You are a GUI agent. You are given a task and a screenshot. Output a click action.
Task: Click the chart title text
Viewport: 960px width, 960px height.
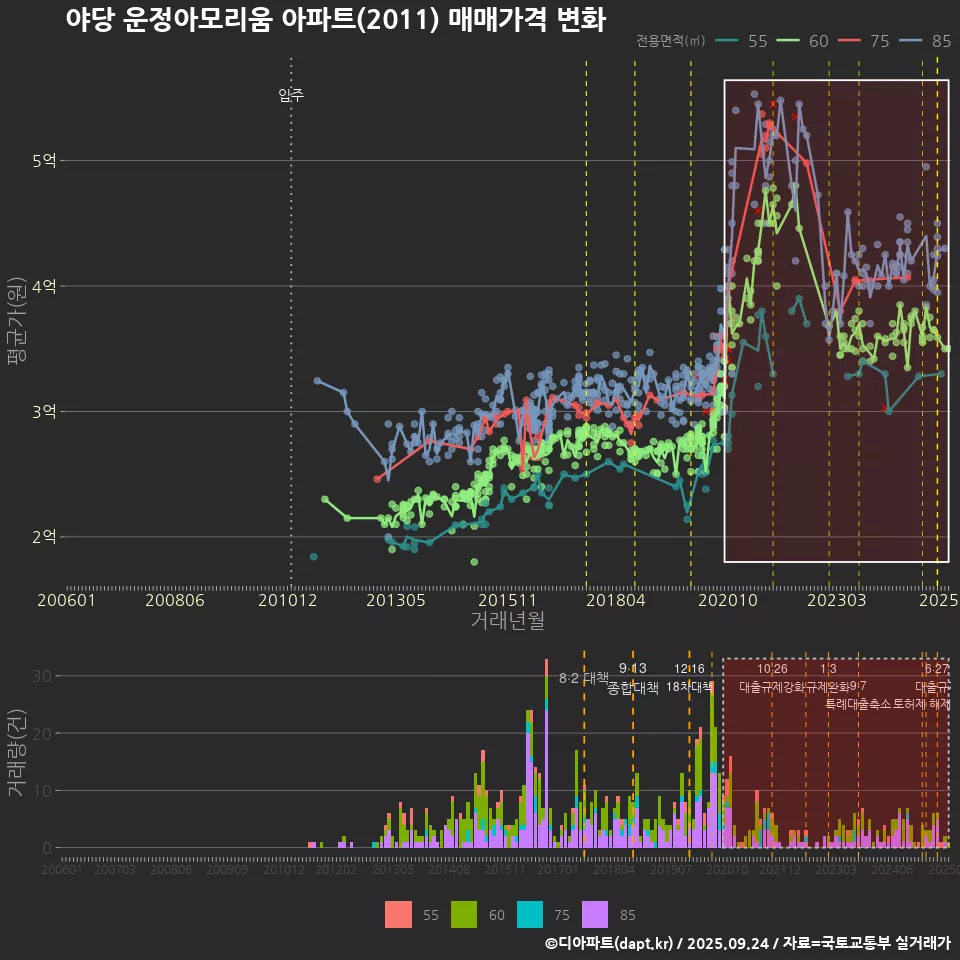(335, 20)
